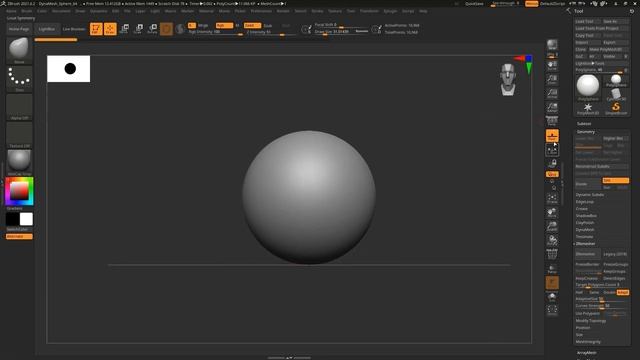The image size is (640, 360).
Task: Select the Rotate transform icon
Action: (x=152, y=29)
